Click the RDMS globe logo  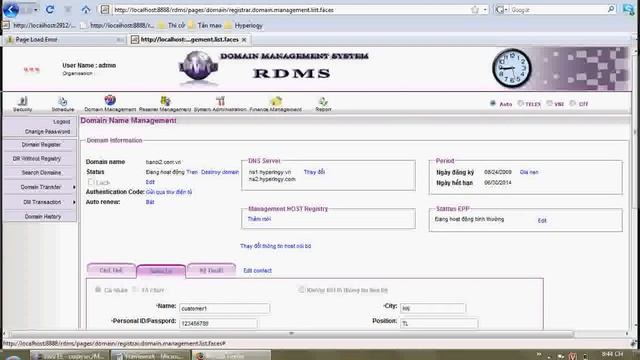[198, 67]
